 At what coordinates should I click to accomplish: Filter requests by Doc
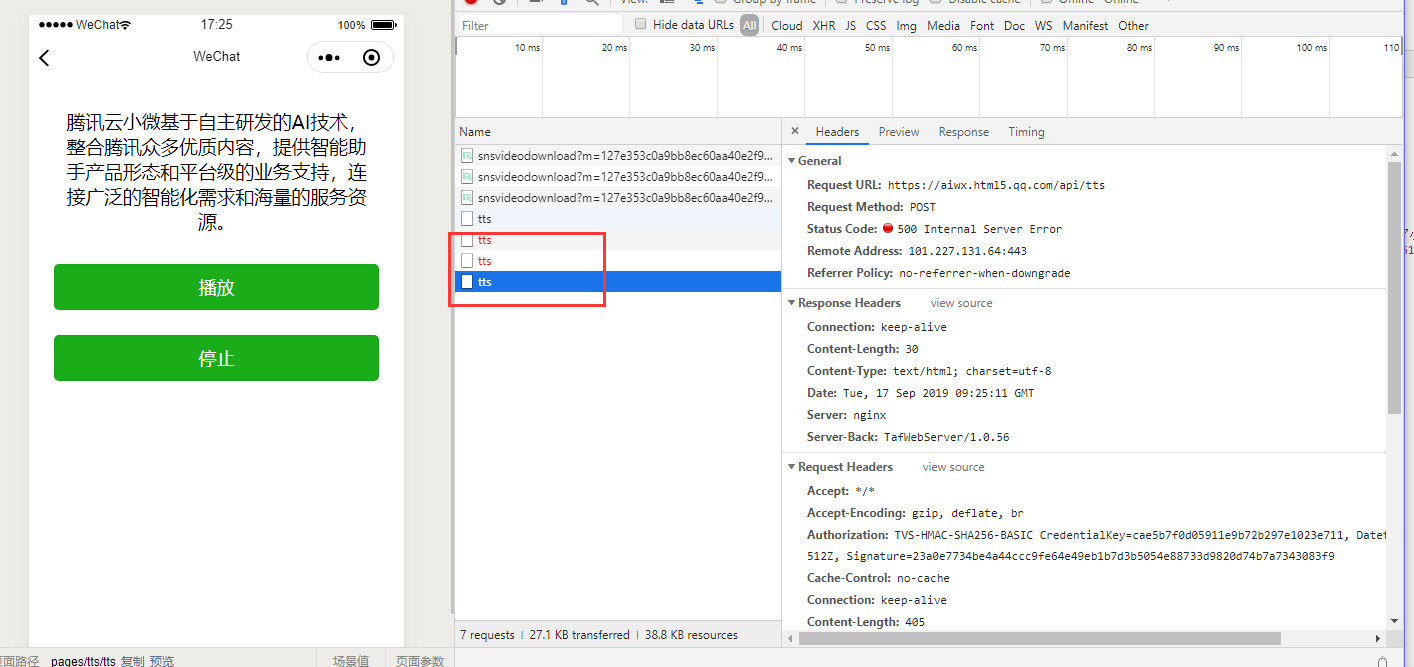point(1014,25)
